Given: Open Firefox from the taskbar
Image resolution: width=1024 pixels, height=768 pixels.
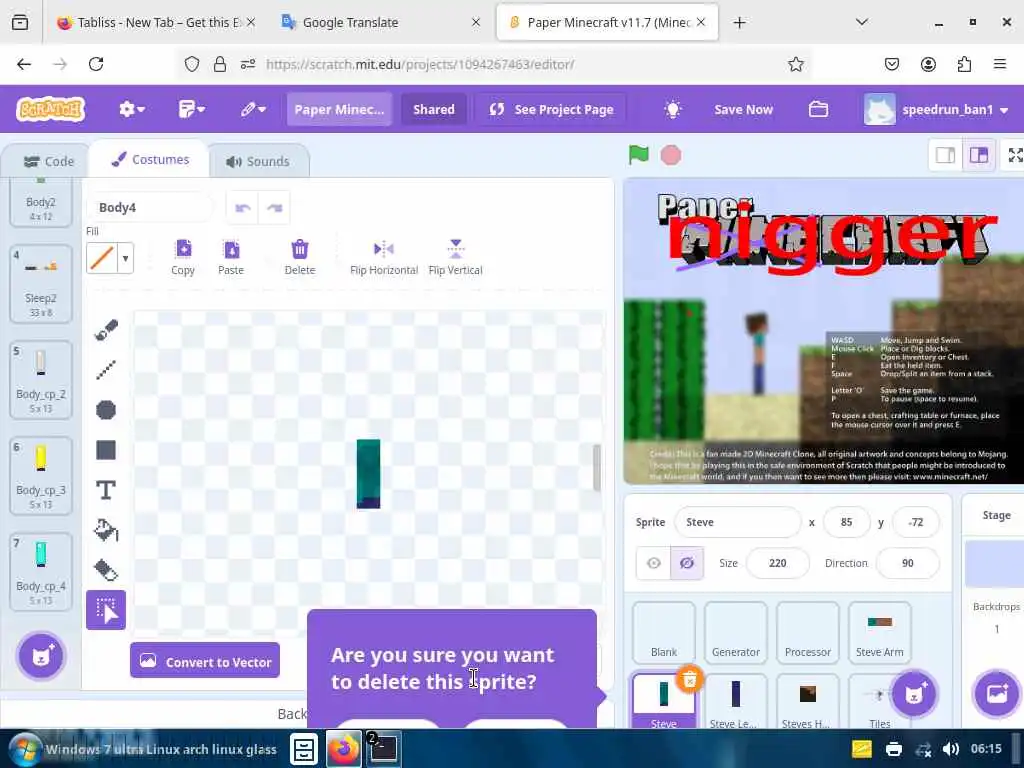Looking at the screenshot, I should (344, 749).
